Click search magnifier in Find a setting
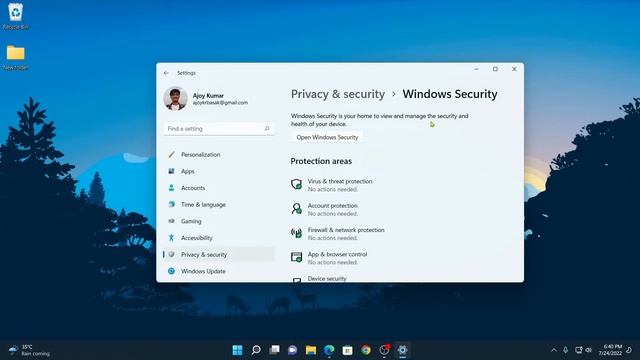The height and width of the screenshot is (360, 640). click(x=267, y=129)
